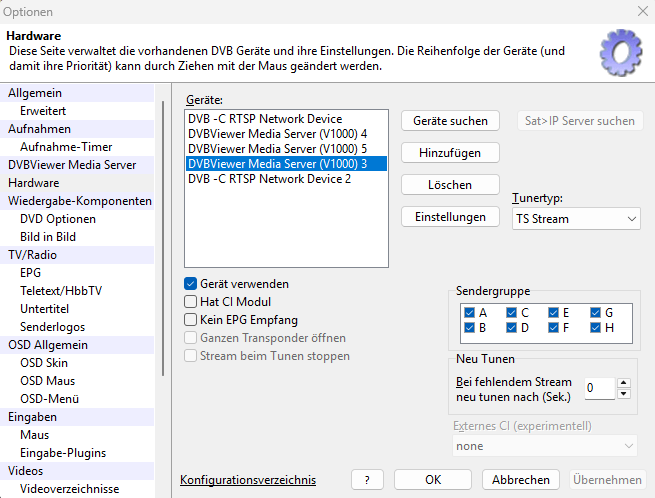Viewport: 655px width, 498px height.
Task: Open the 'TV/Radio' settings category
Action: [x=33, y=255]
